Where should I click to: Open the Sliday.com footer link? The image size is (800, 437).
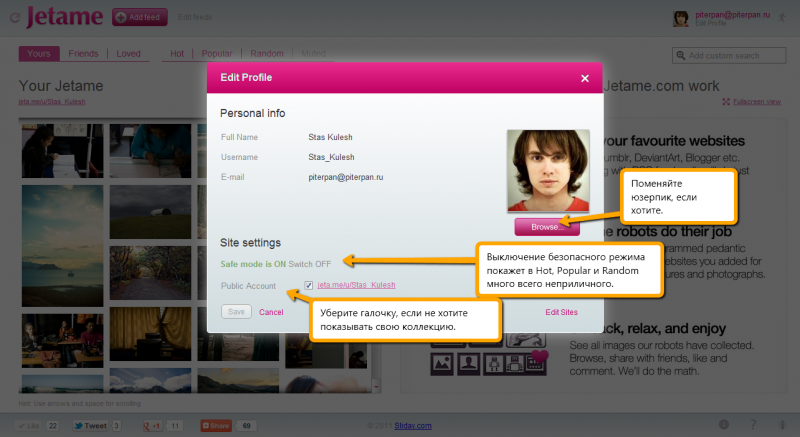(x=413, y=426)
